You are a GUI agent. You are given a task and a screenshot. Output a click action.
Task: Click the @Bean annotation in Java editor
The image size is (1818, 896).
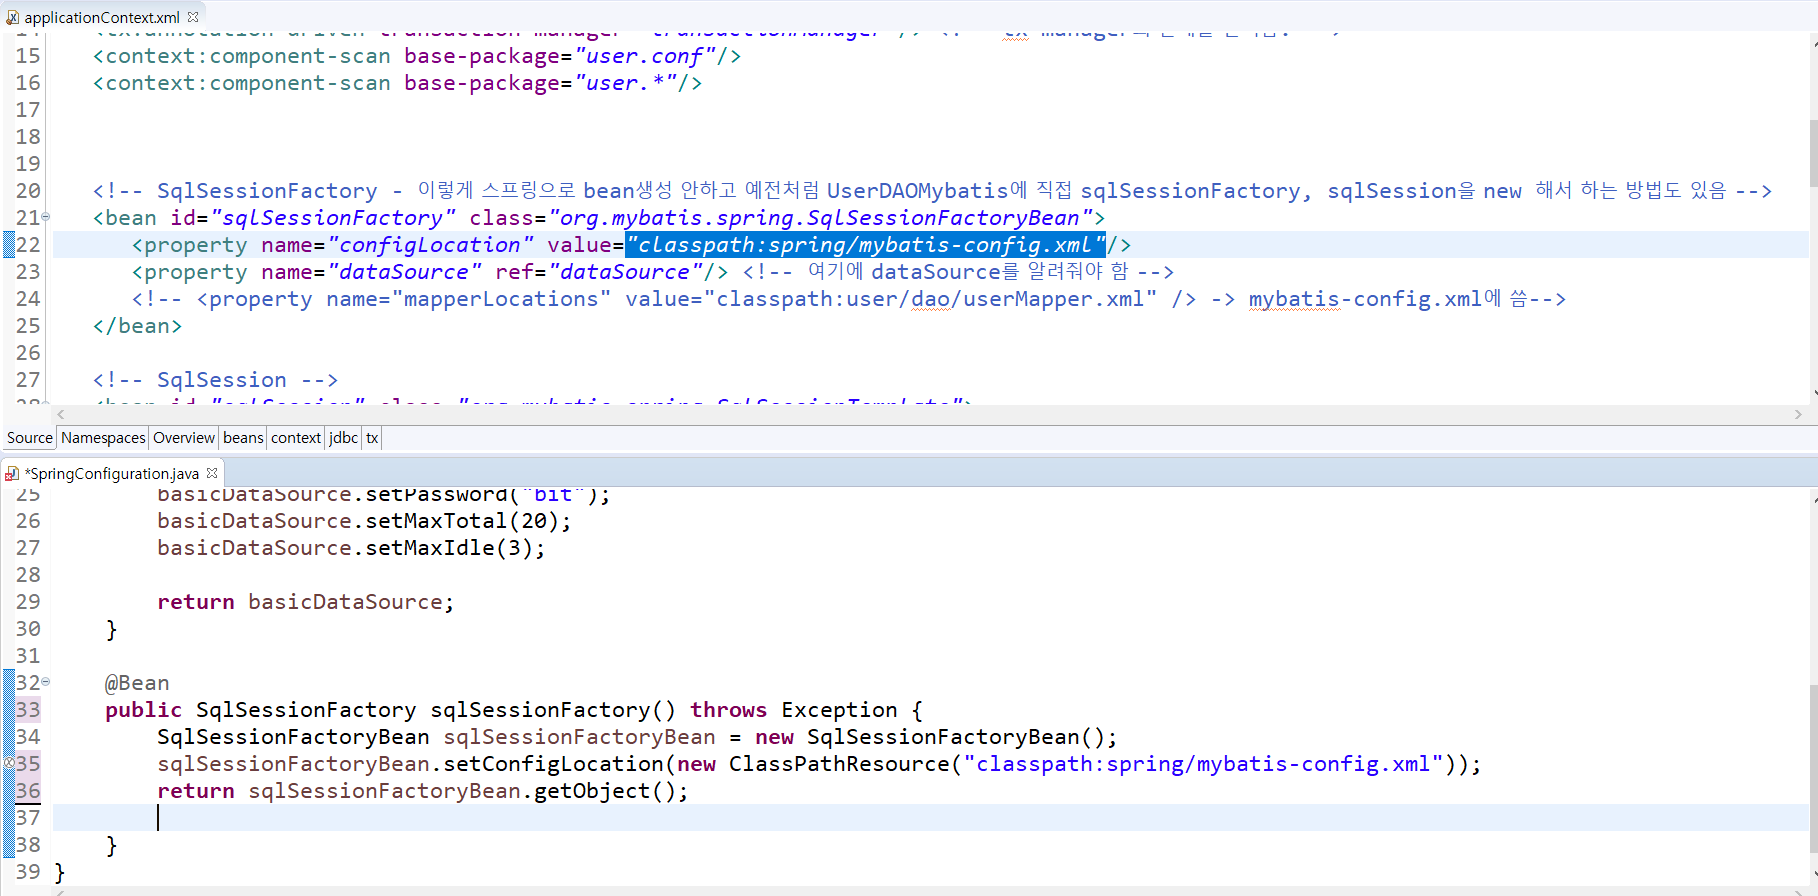137,683
